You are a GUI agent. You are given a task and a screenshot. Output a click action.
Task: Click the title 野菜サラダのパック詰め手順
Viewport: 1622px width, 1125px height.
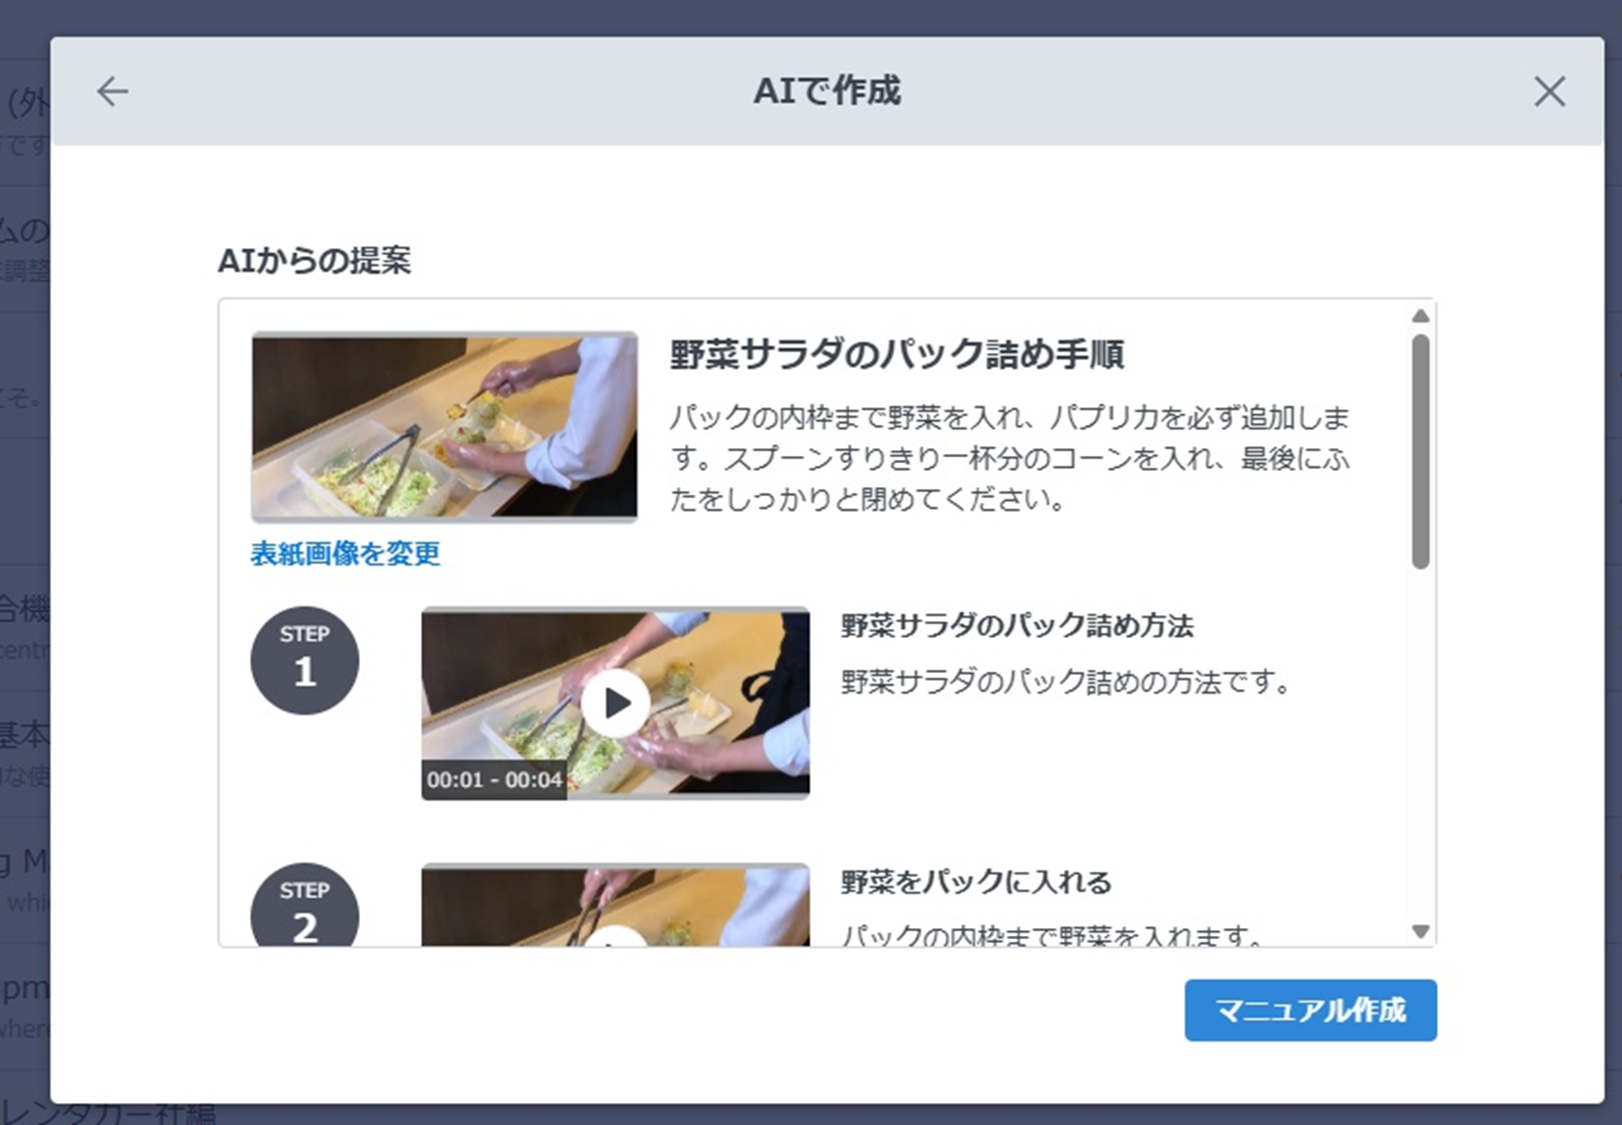[x=897, y=354]
